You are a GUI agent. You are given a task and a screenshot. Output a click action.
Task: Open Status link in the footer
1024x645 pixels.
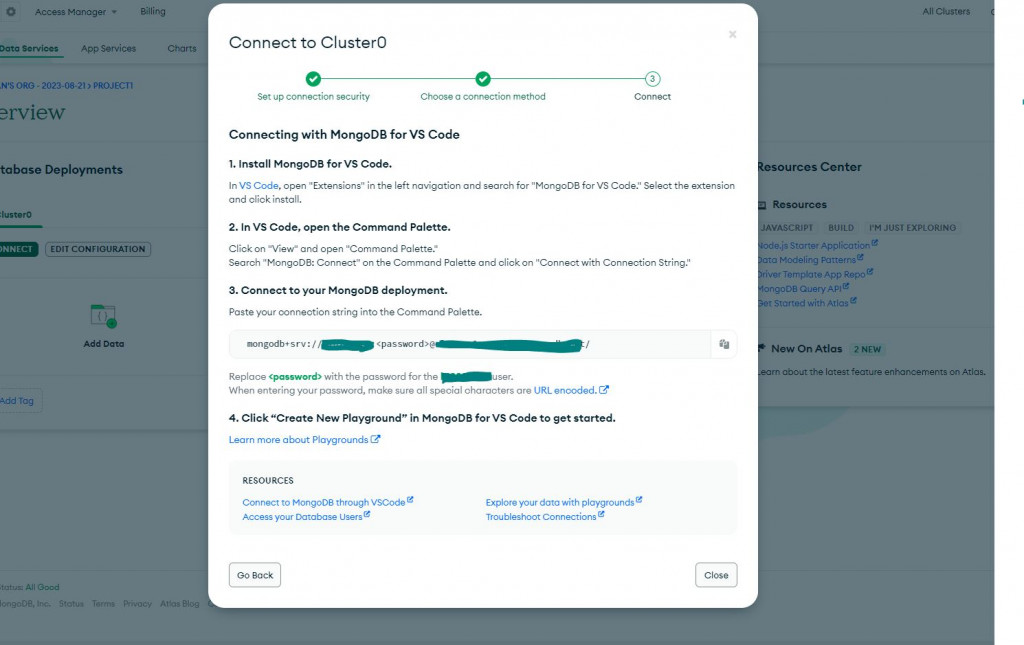(x=71, y=604)
